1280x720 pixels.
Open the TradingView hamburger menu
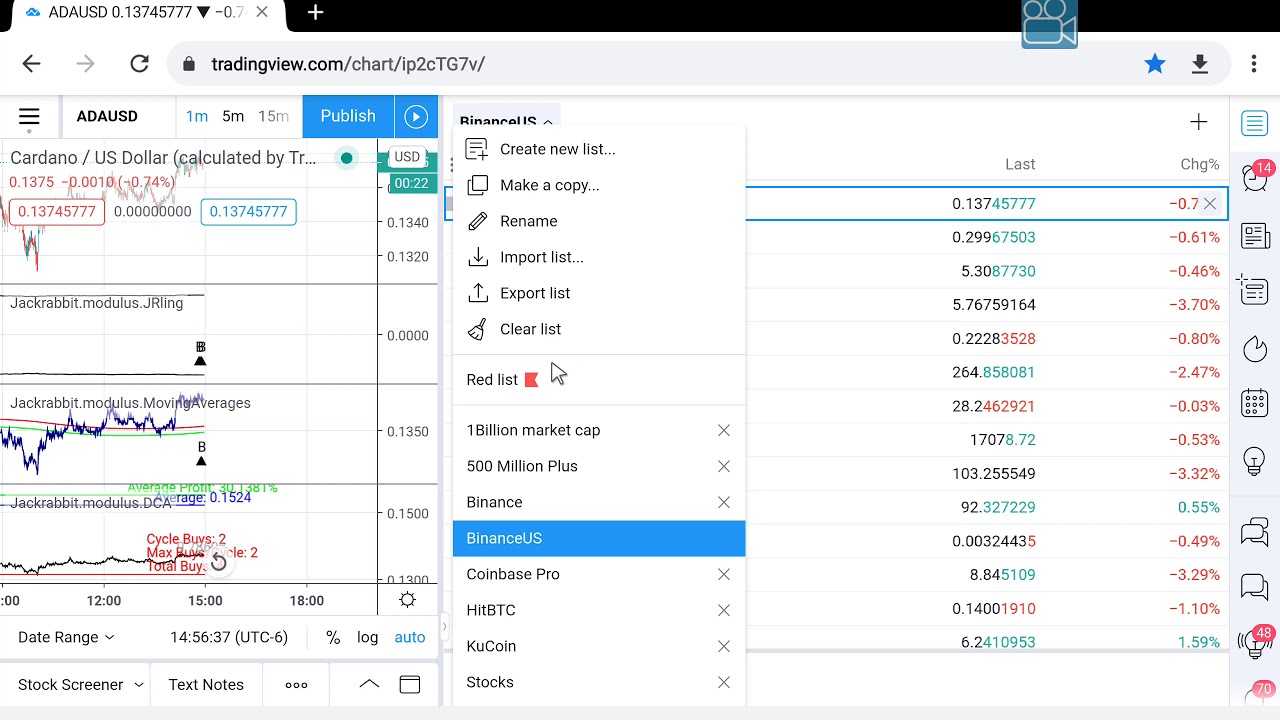point(29,117)
